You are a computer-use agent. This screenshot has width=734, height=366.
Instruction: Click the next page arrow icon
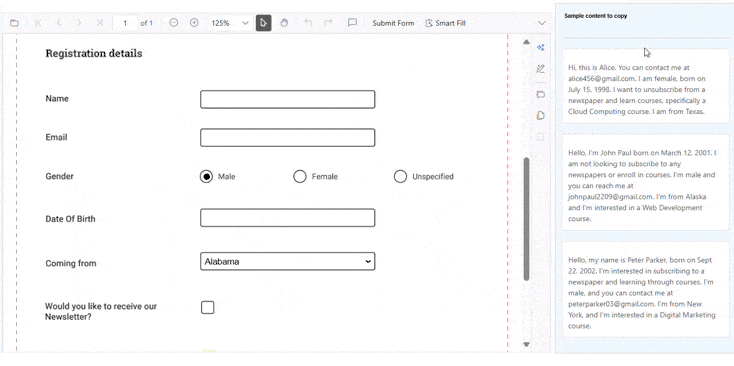pyautogui.click(x=79, y=23)
